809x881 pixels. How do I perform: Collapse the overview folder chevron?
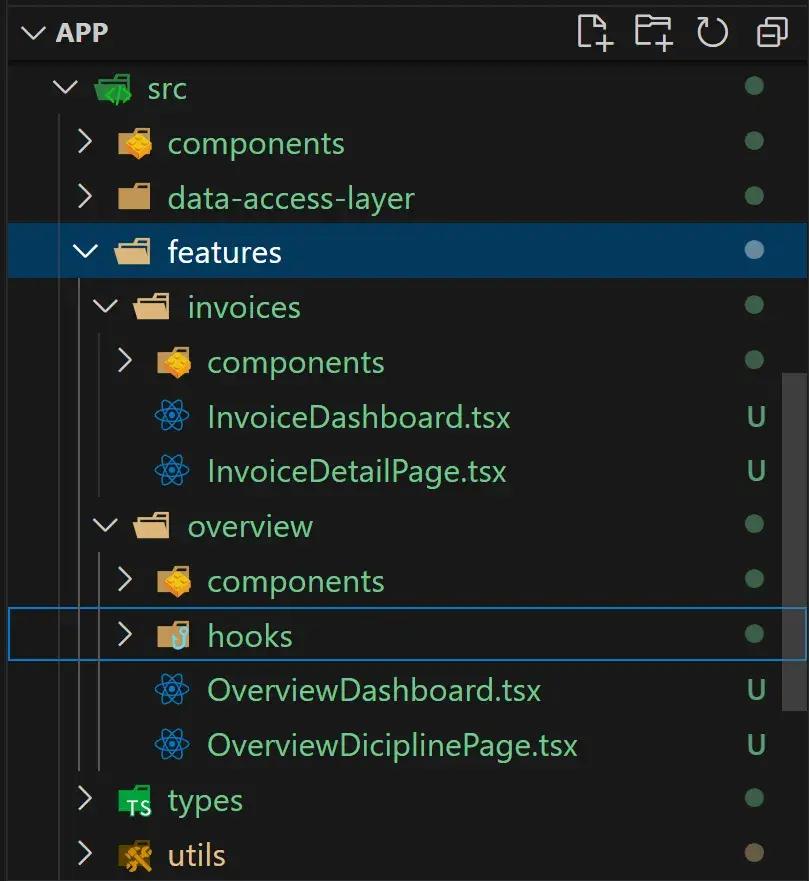click(x=105, y=525)
